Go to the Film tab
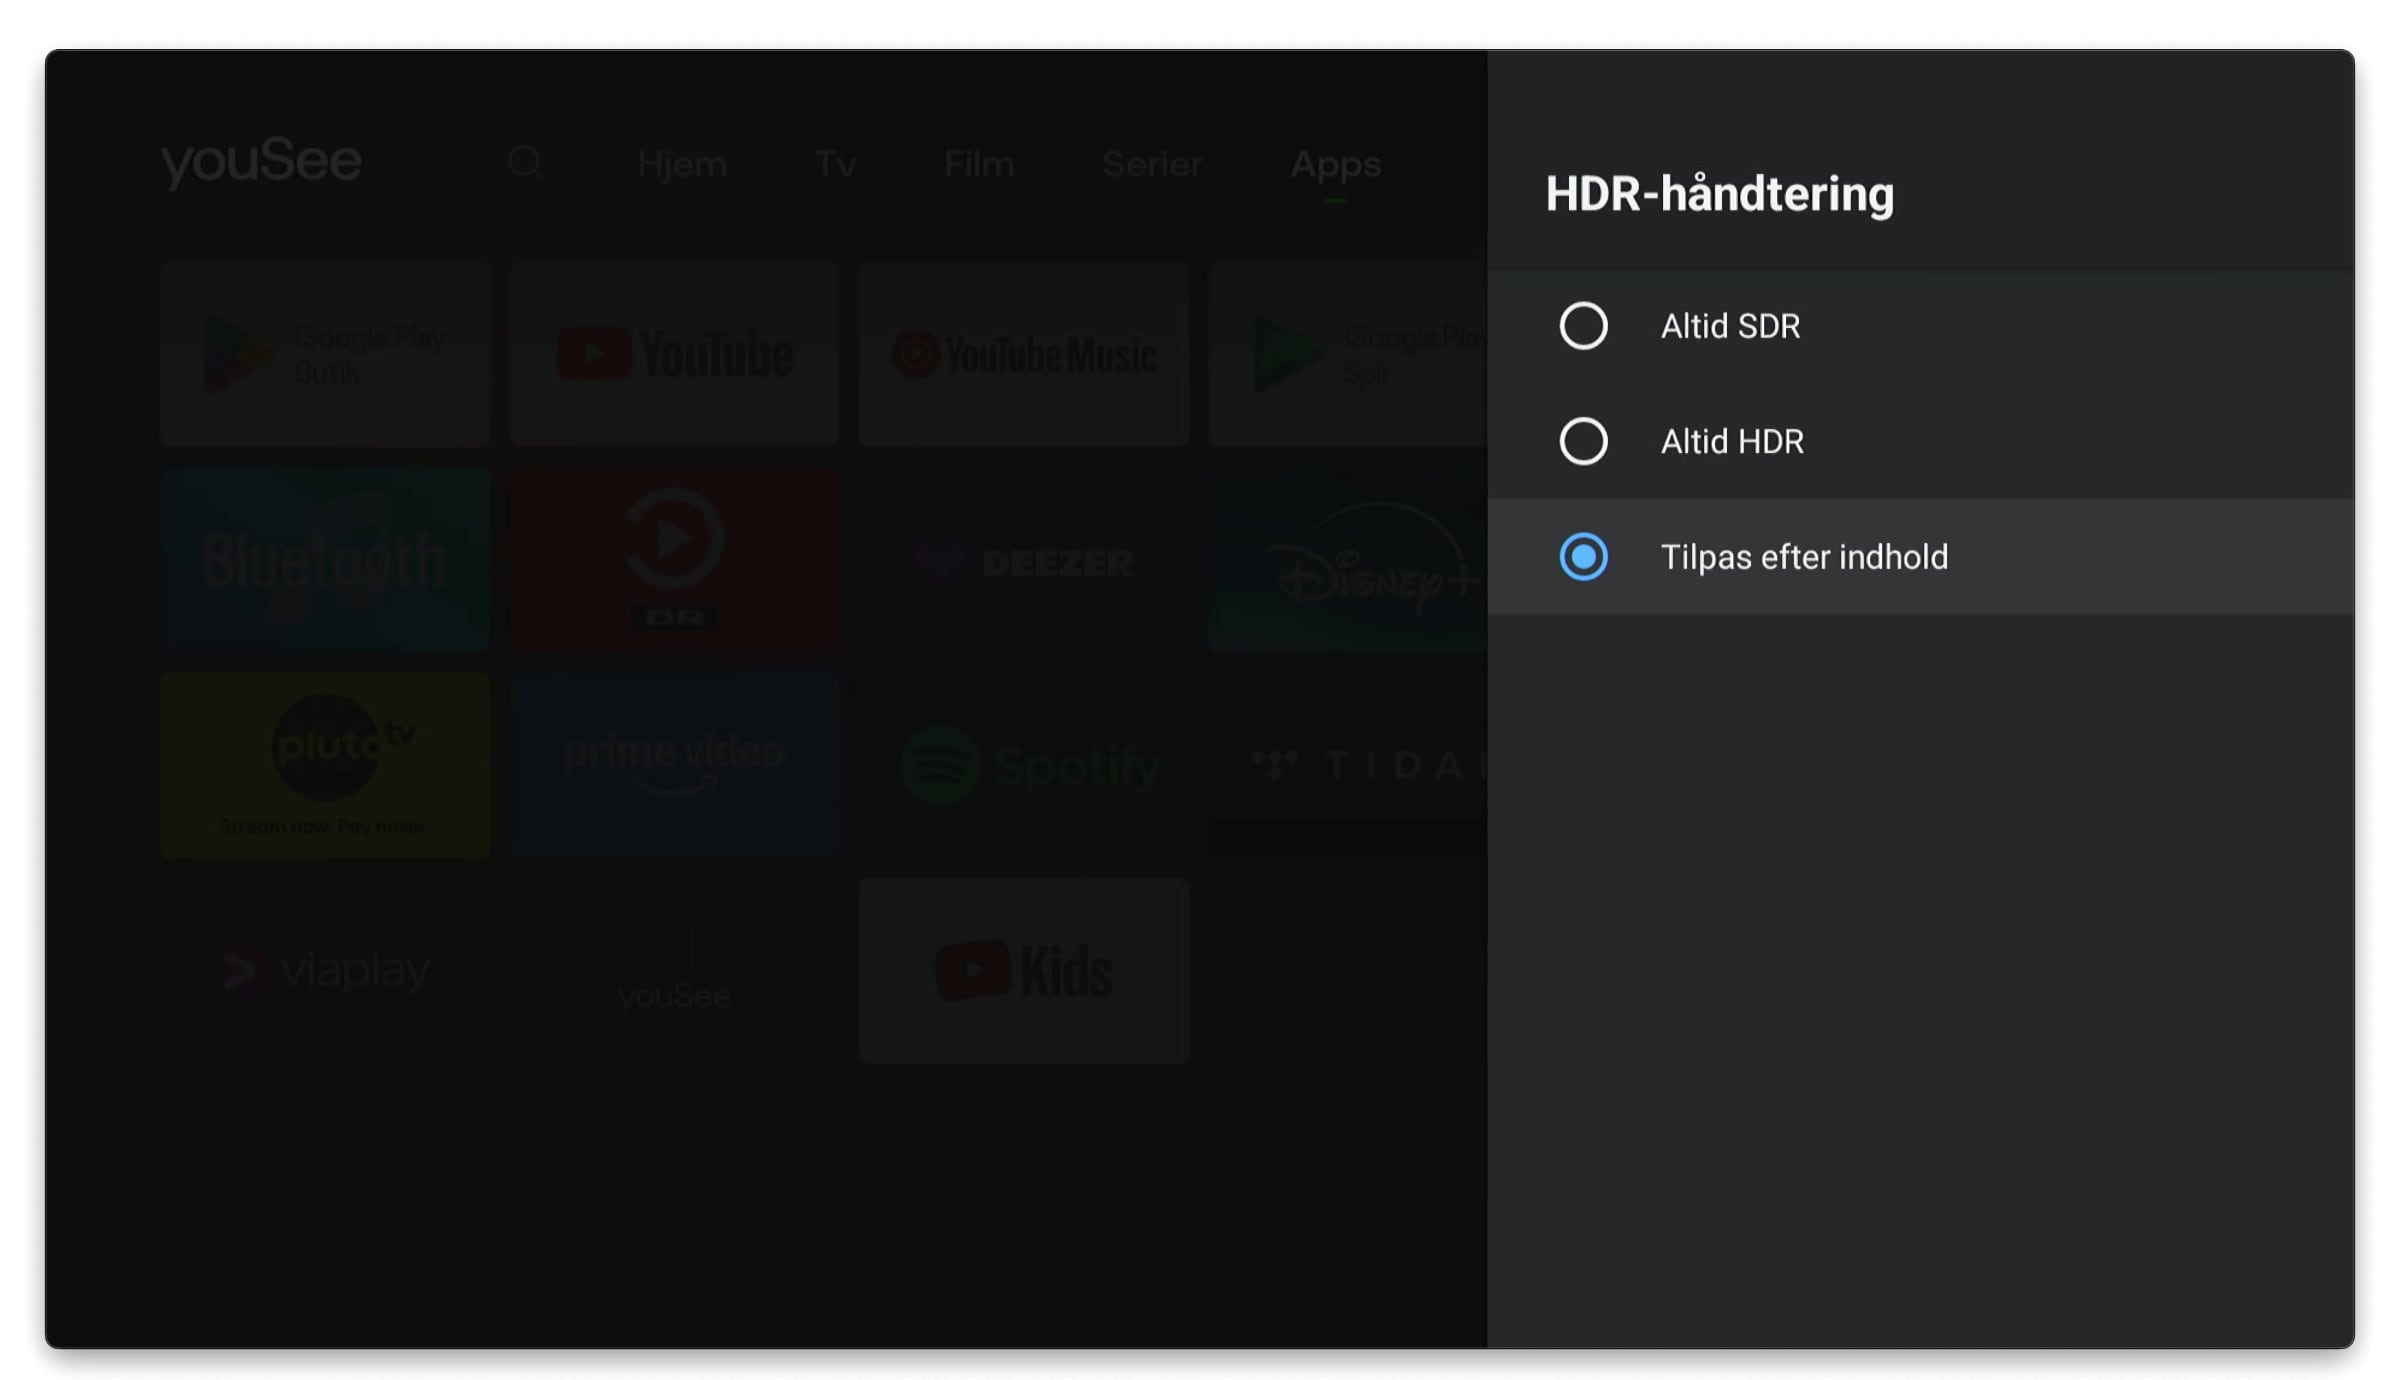This screenshot has height=1380, width=2400. coord(979,164)
